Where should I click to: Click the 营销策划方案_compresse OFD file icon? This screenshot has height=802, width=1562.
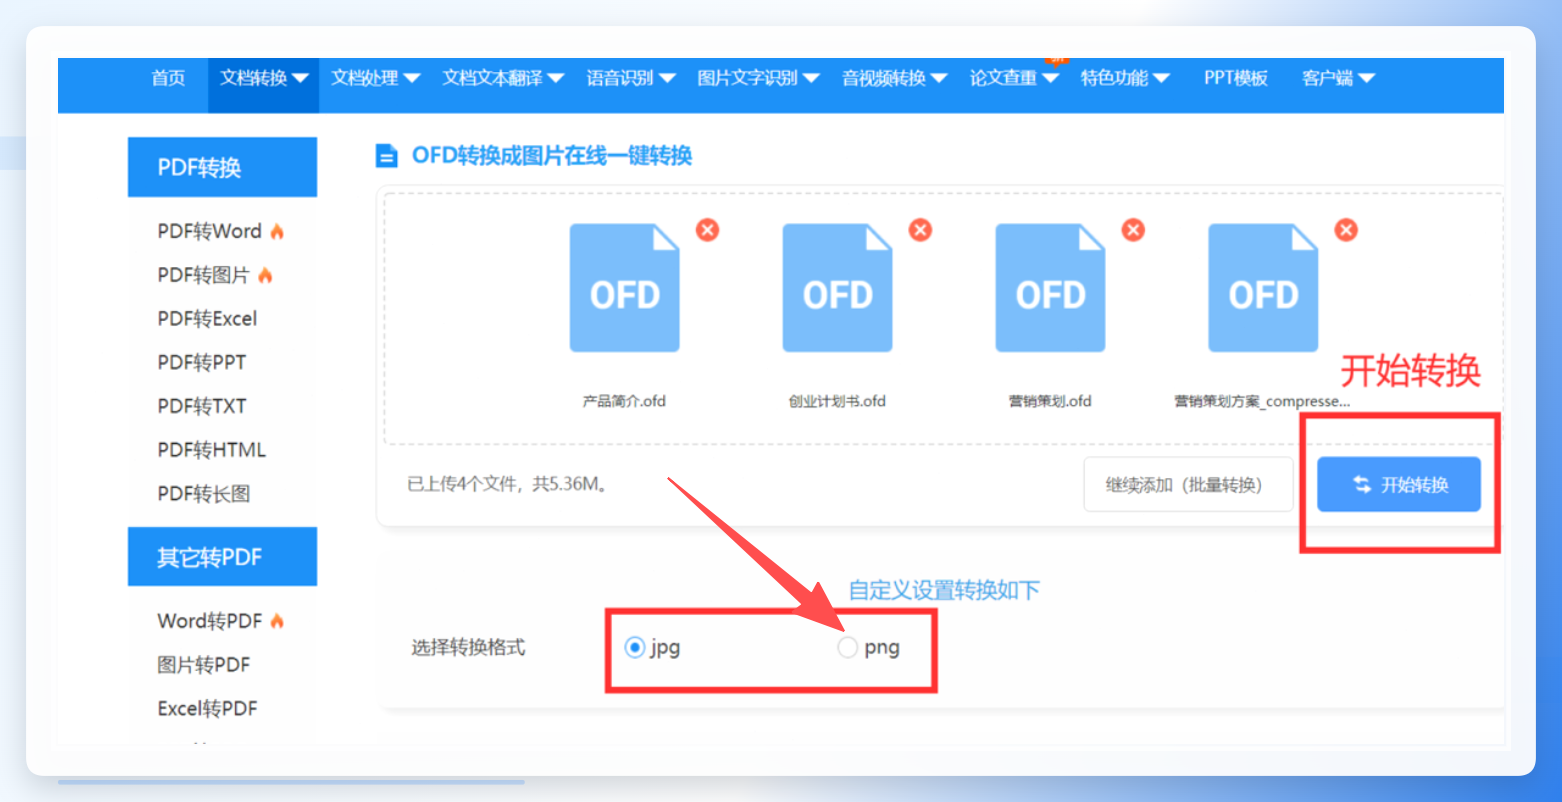coord(1264,288)
